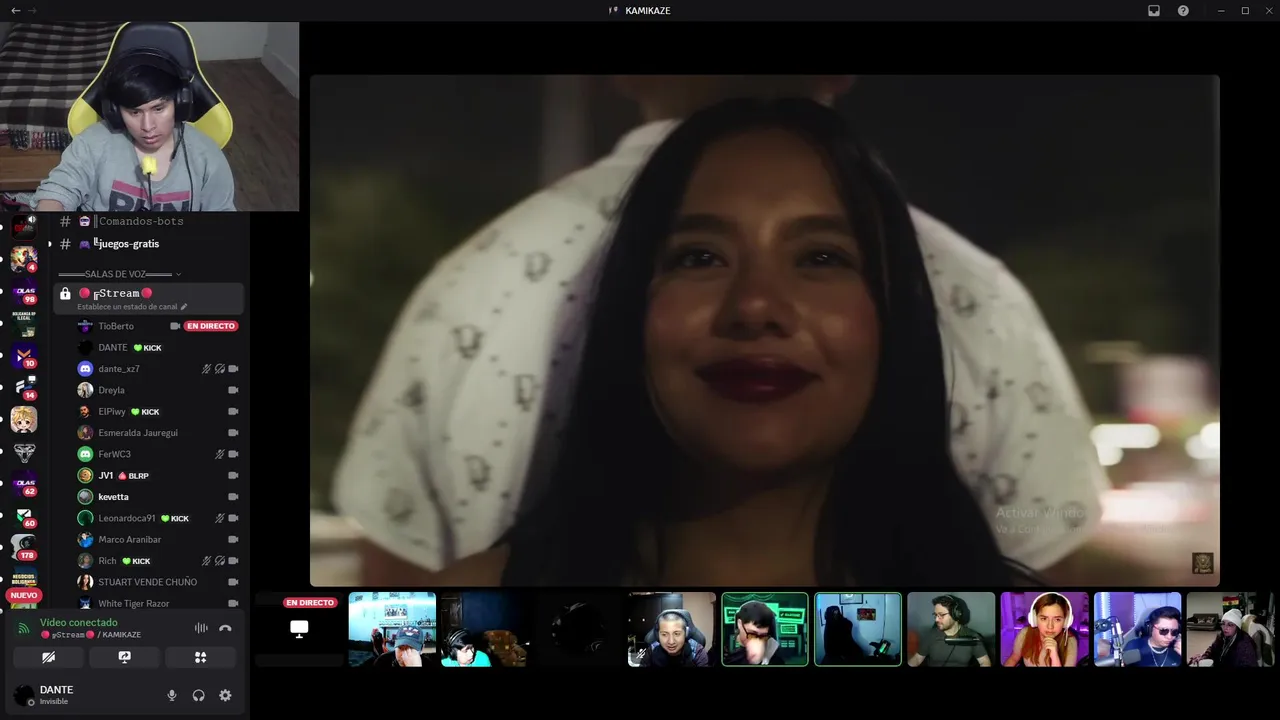Select webcam tile with white beanie person
Screen dimensions: 1280x720
1230,629
